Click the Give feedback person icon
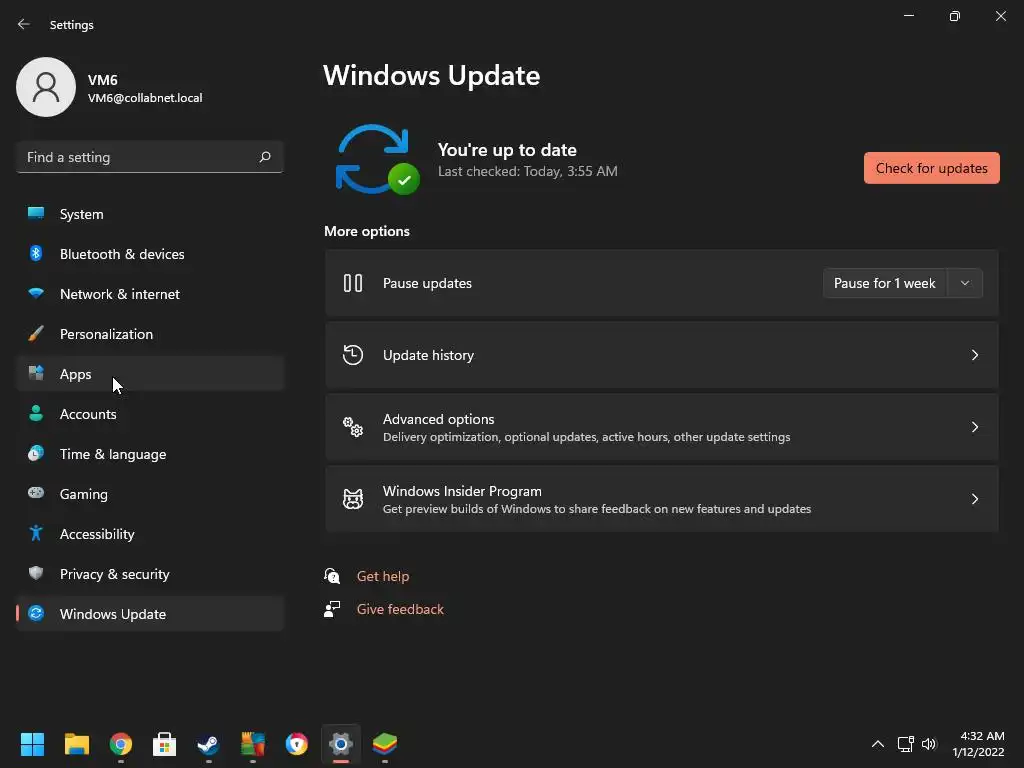 click(x=332, y=609)
